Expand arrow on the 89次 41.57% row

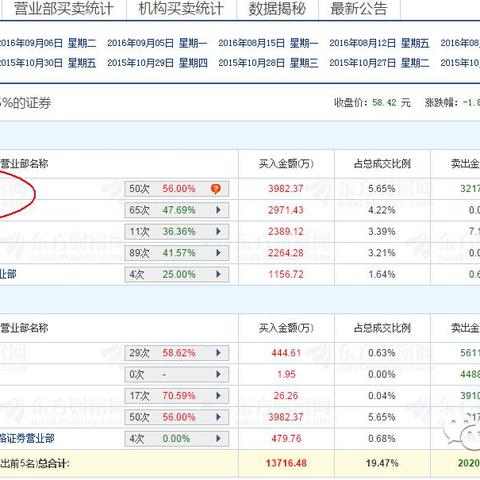pyautogui.click(x=219, y=253)
